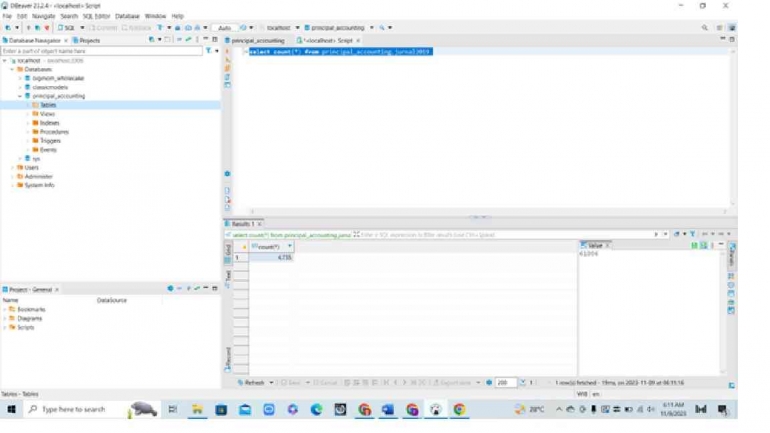Image resolution: width=770 pixels, height=433 pixels.
Task: Click the Export data button
Action: (452, 382)
